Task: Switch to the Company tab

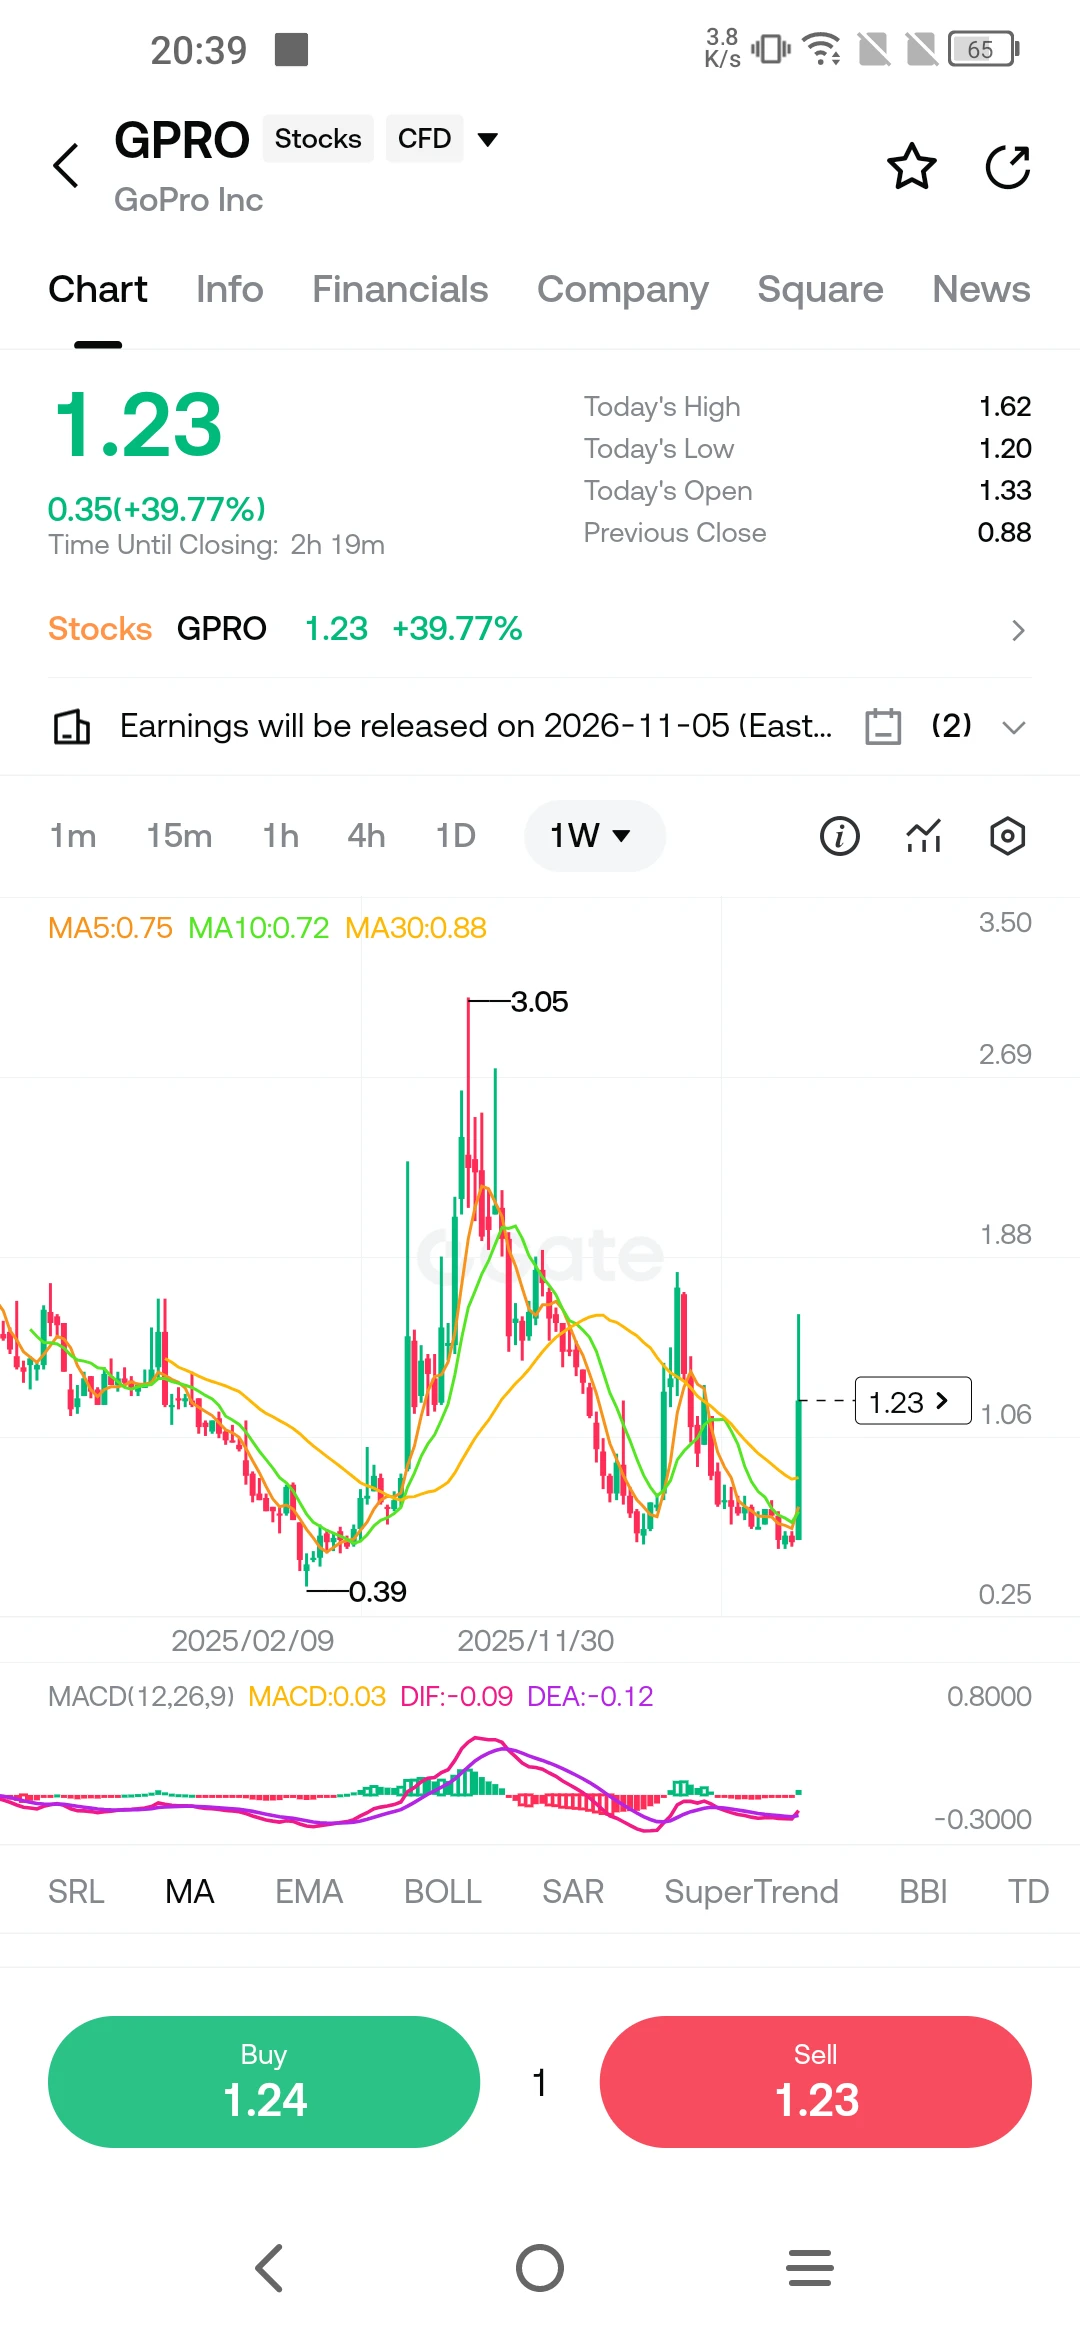Action: [x=623, y=290]
